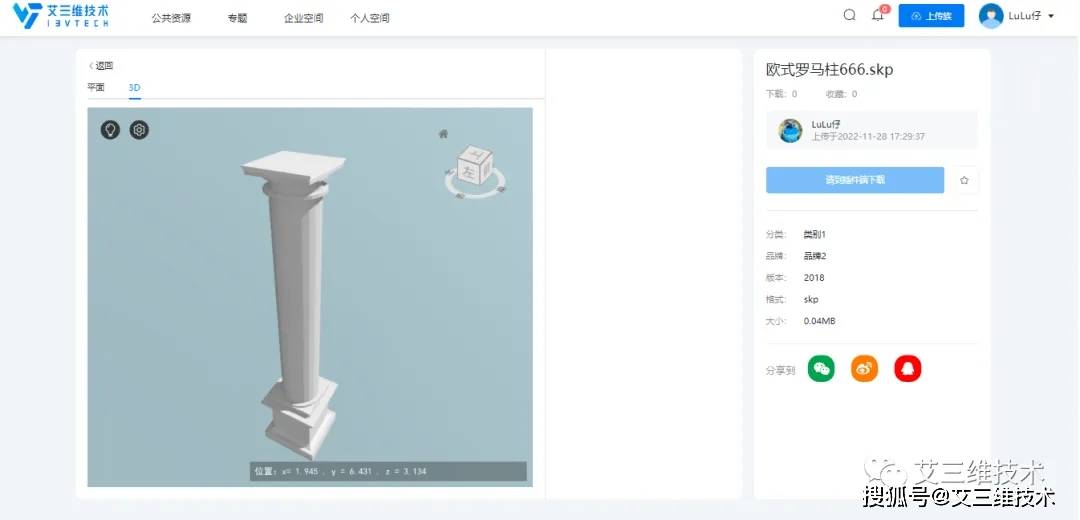The image size is (1080, 520).
Task: Open the 公共资源 menu
Action: [172, 18]
